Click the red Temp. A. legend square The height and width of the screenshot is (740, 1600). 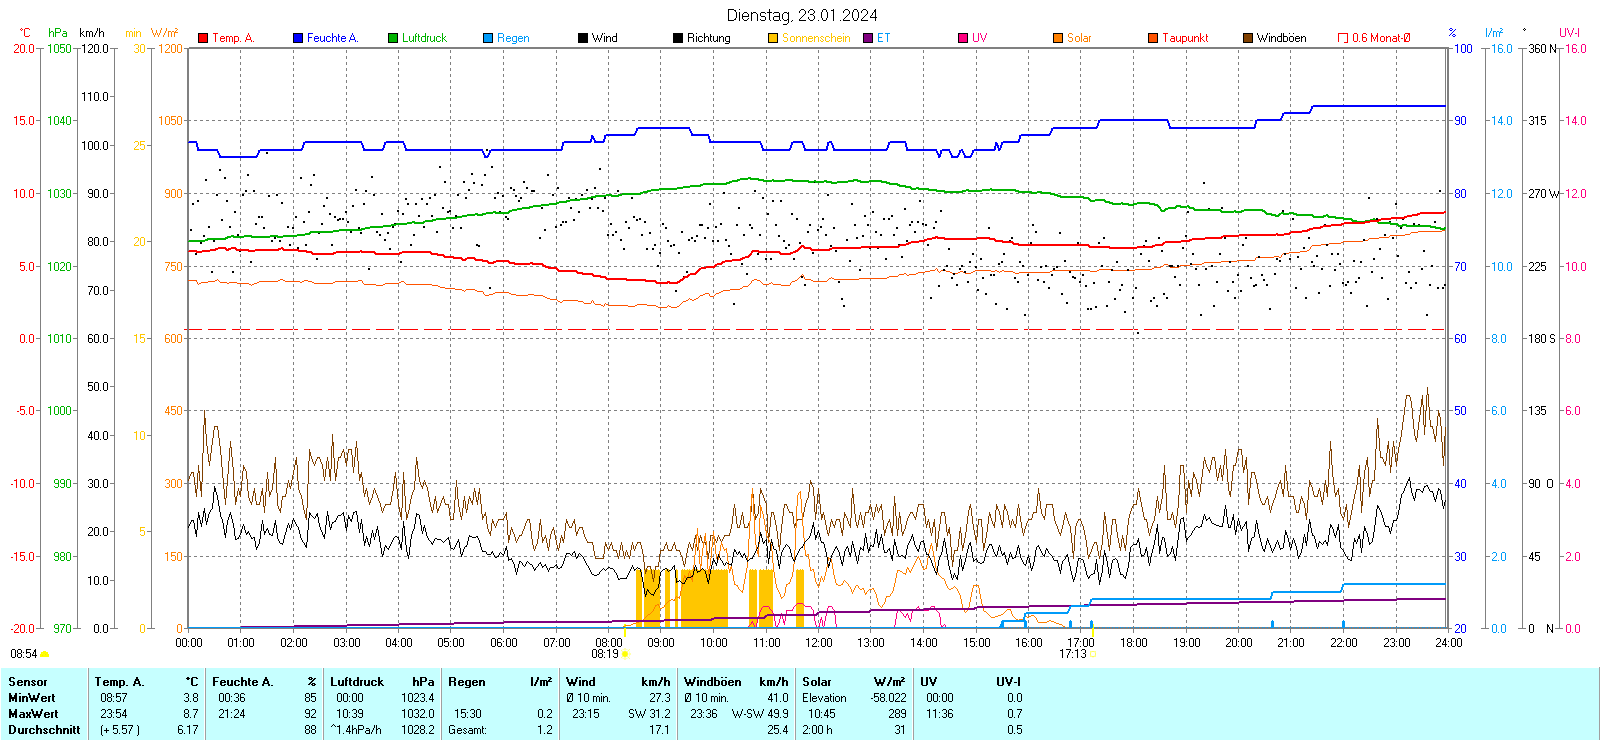[x=203, y=38]
